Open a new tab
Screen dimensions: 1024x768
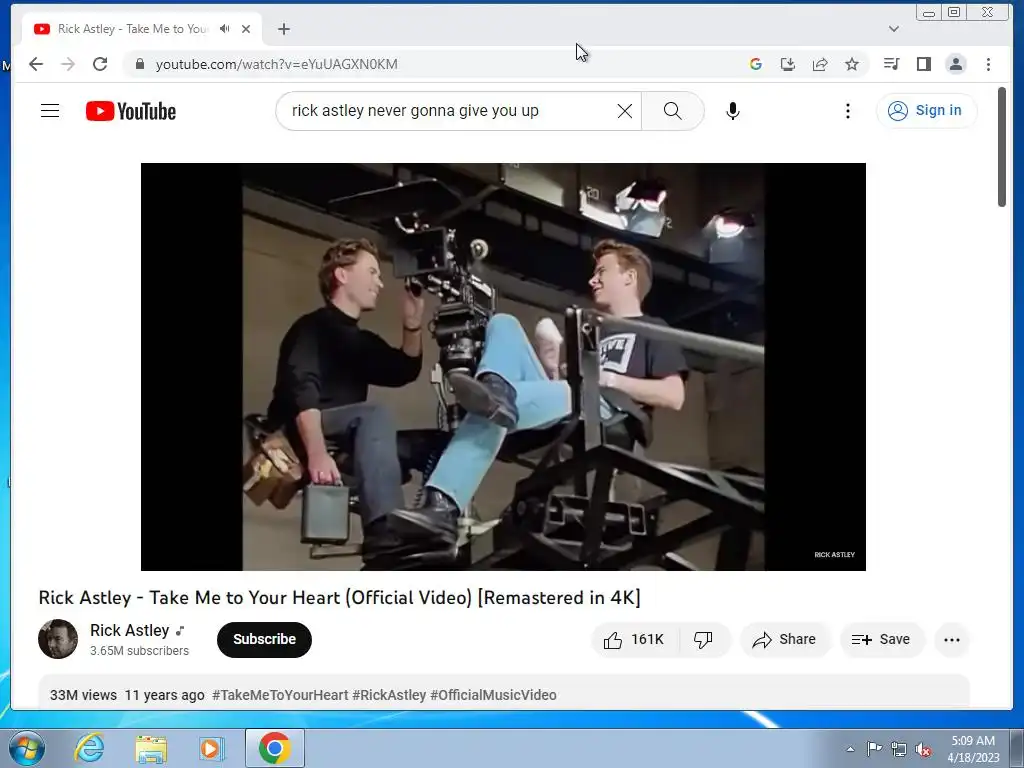tap(283, 29)
